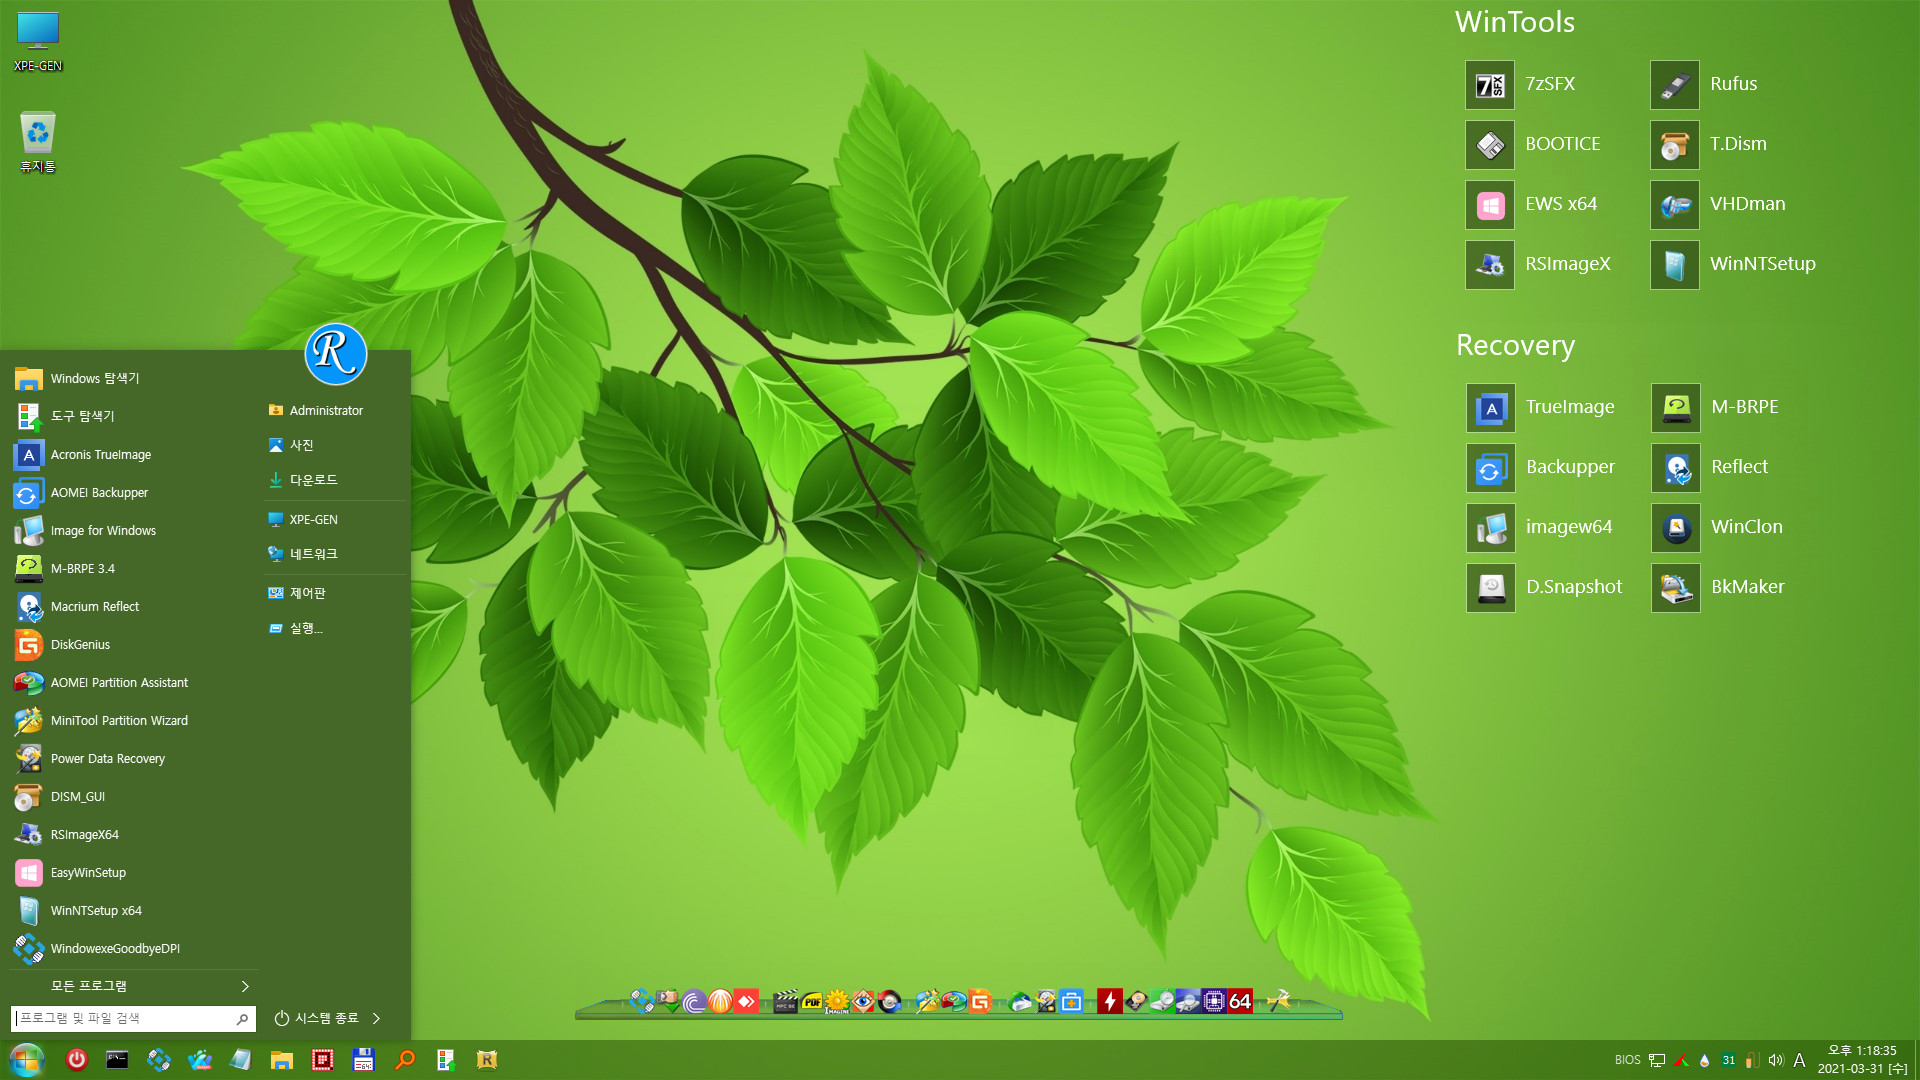Open RSImageX64 from Start menu
This screenshot has width=1920, height=1080.
(134, 835)
